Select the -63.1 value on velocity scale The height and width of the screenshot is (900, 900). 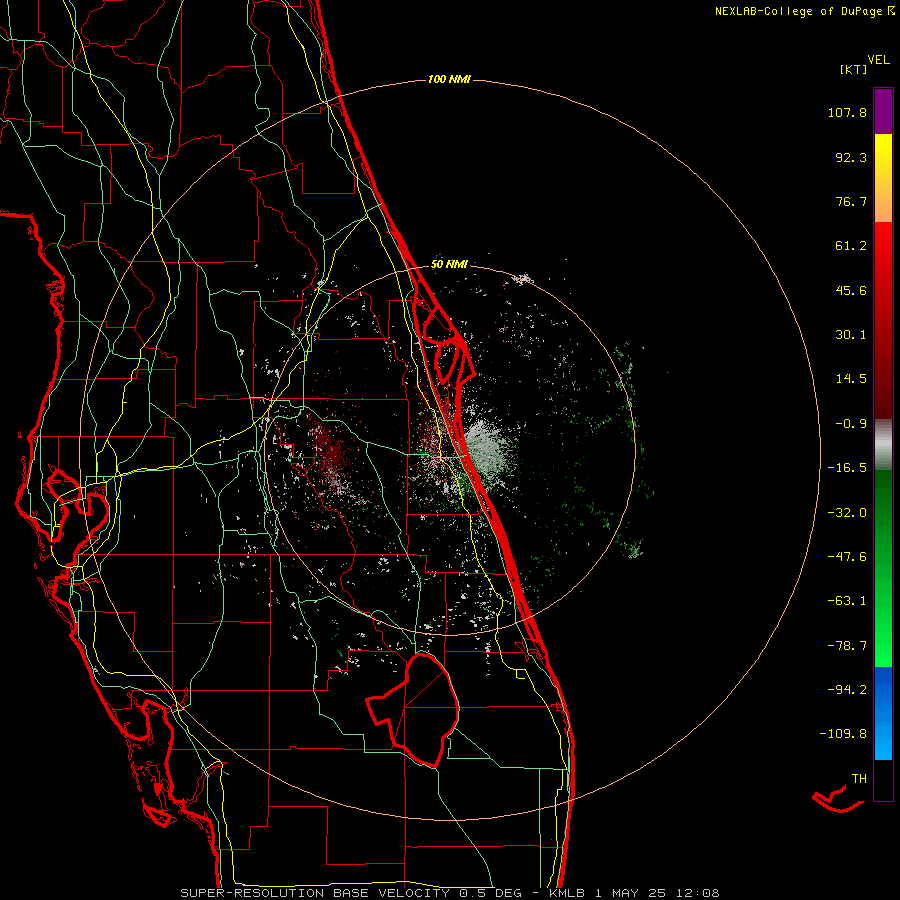click(x=847, y=601)
